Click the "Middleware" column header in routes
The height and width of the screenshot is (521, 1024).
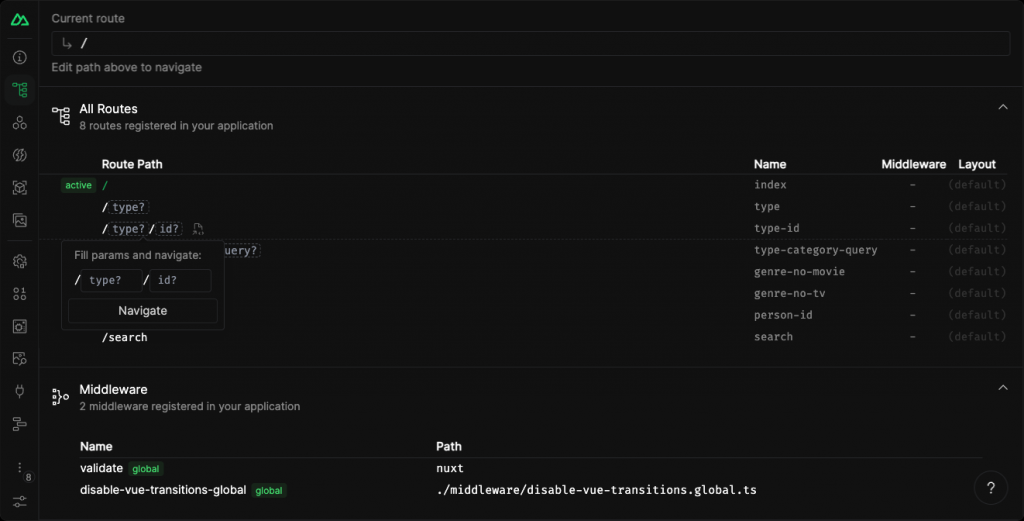pyautogui.click(x=914, y=165)
